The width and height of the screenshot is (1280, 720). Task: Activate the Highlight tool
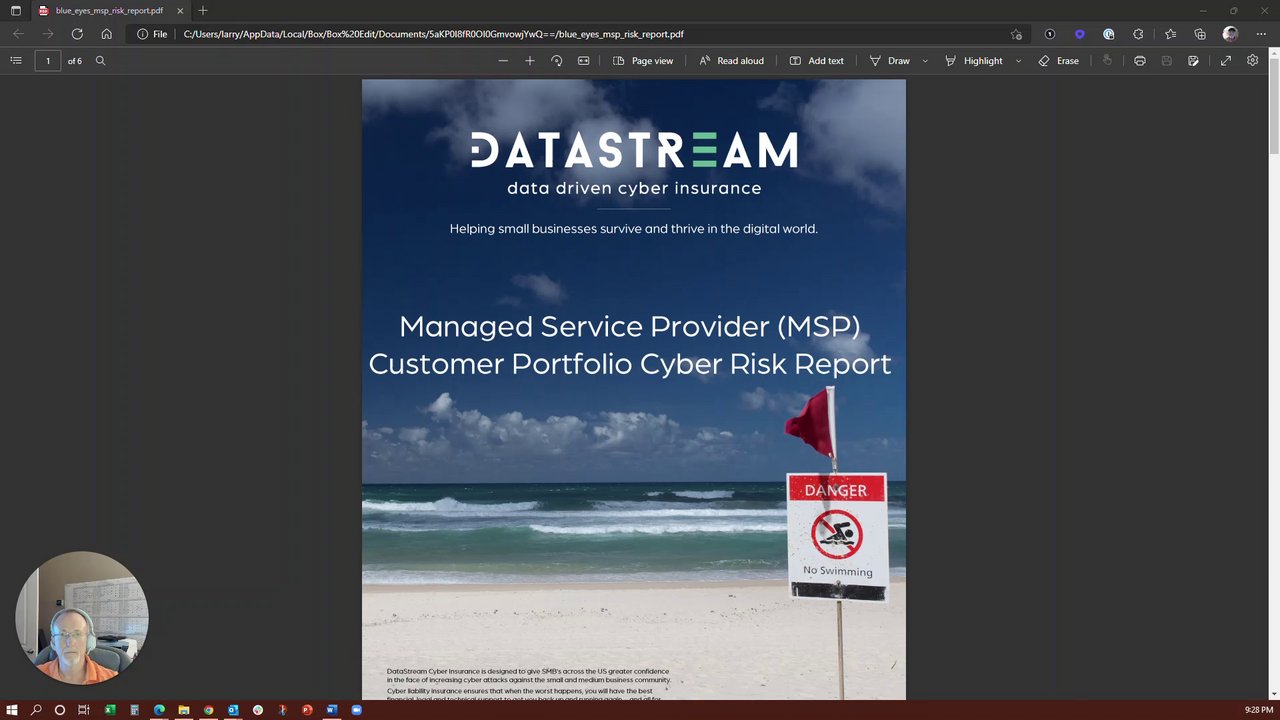(973, 61)
